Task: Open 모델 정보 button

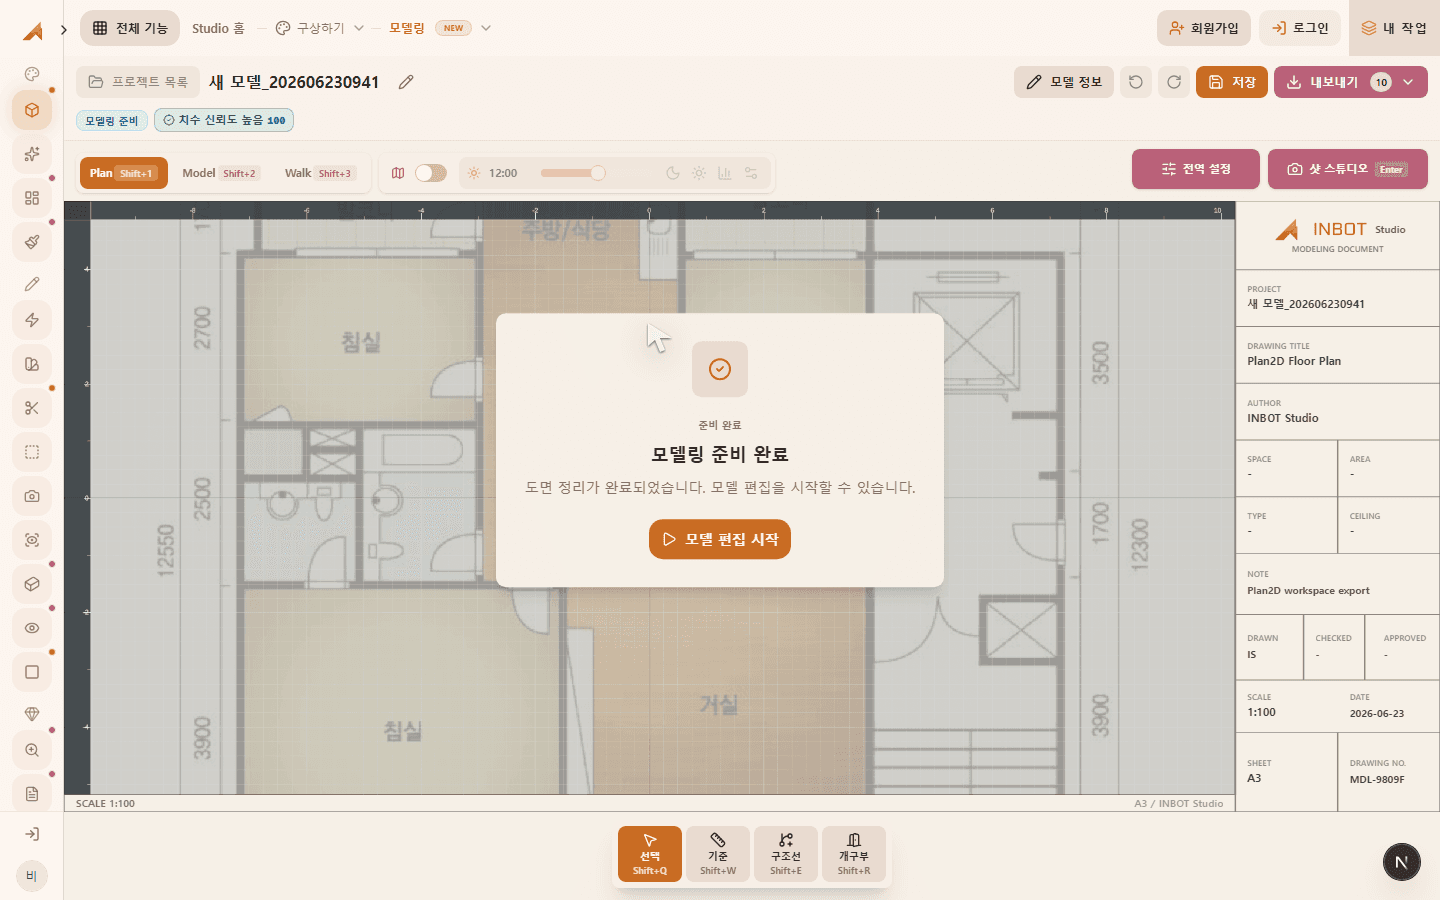Action: click(1064, 82)
